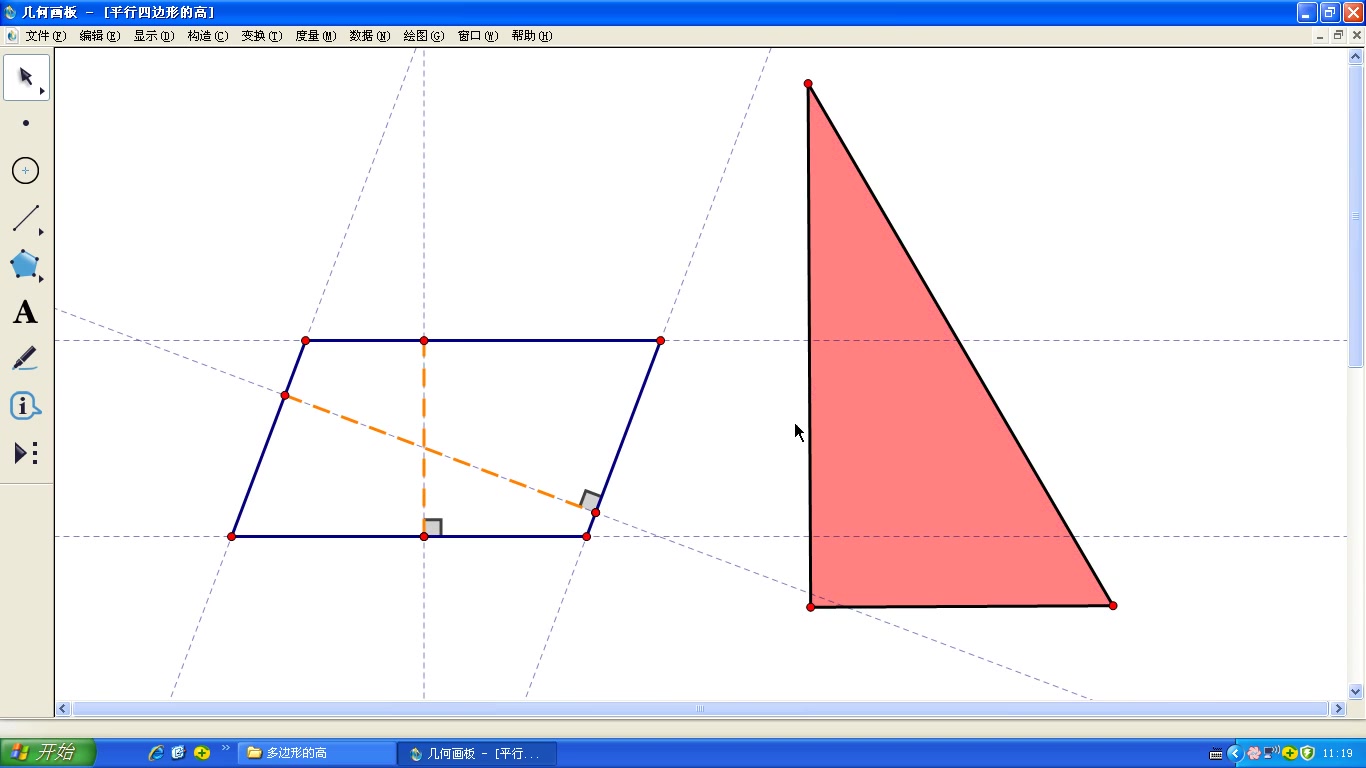This screenshot has height=768, width=1366.
Task: Open the 显示 (Display) menu
Action: coord(154,36)
